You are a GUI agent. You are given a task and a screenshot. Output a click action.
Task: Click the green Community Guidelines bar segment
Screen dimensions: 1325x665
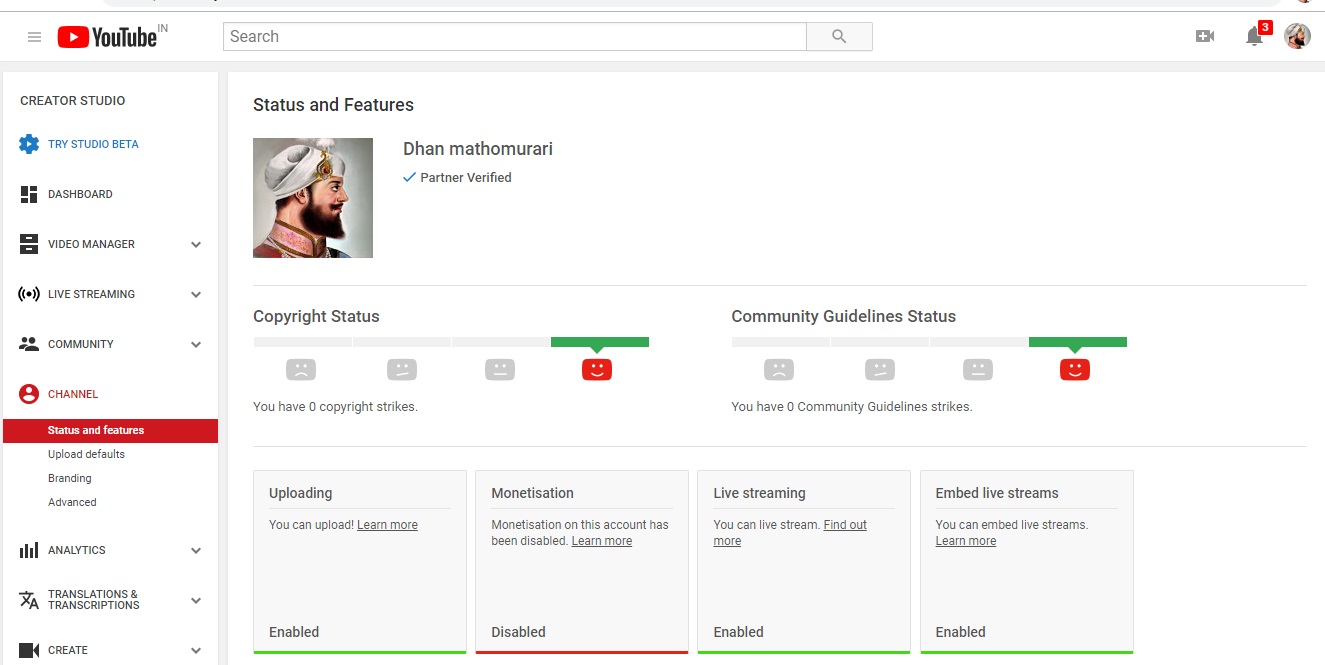click(x=1078, y=342)
